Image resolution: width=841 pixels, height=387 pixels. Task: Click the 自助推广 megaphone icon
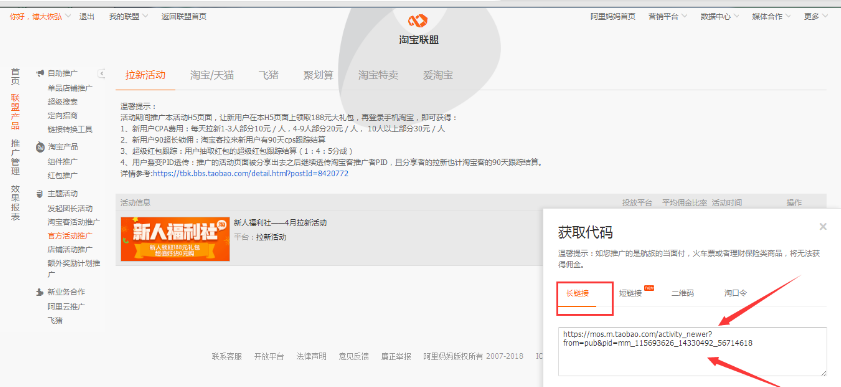click(40, 73)
